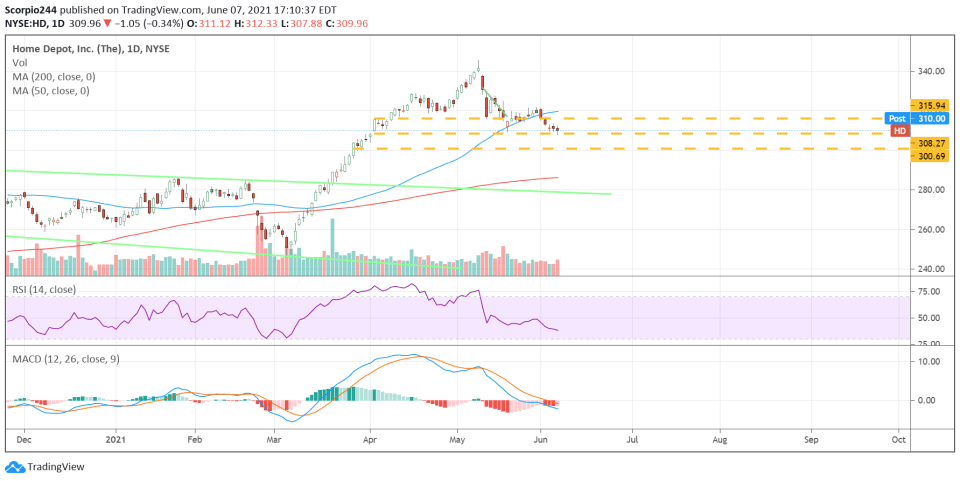Select the 'MA (50, close, 0)' indicator label
The image size is (960, 481).
(x=51, y=91)
